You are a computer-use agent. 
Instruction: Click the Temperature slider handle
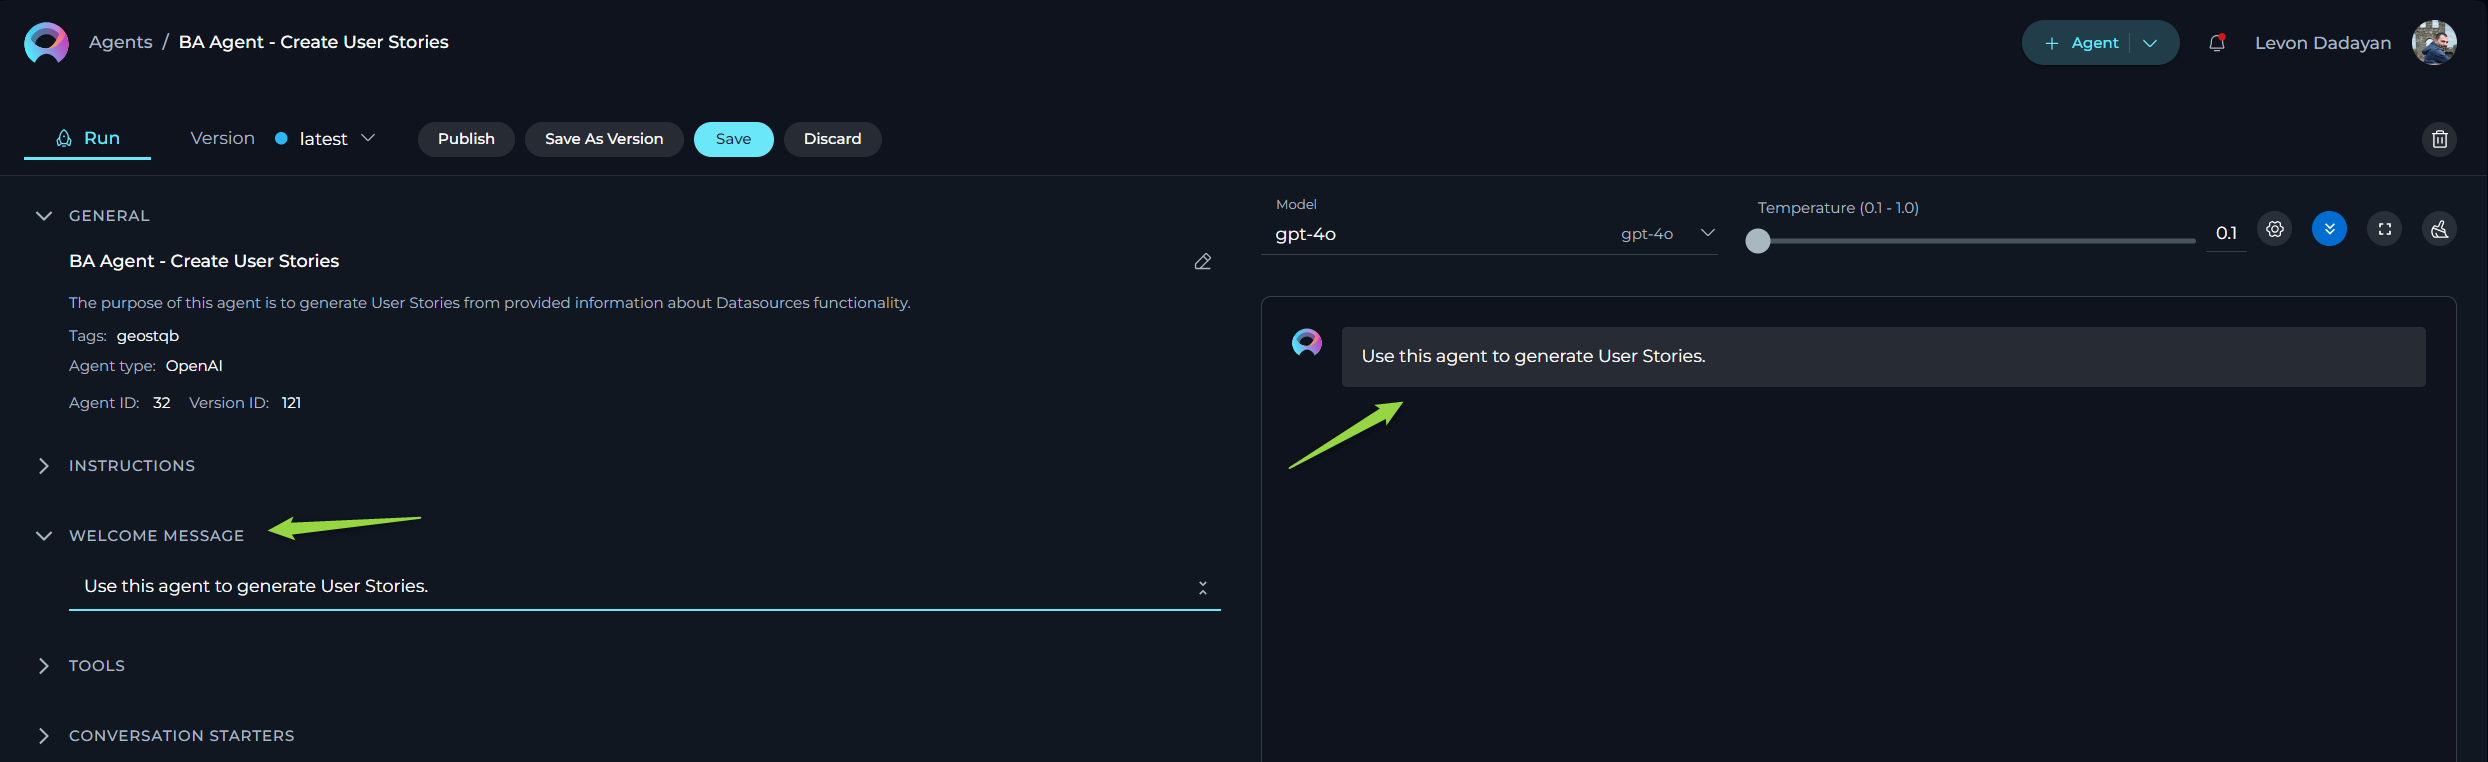1758,241
